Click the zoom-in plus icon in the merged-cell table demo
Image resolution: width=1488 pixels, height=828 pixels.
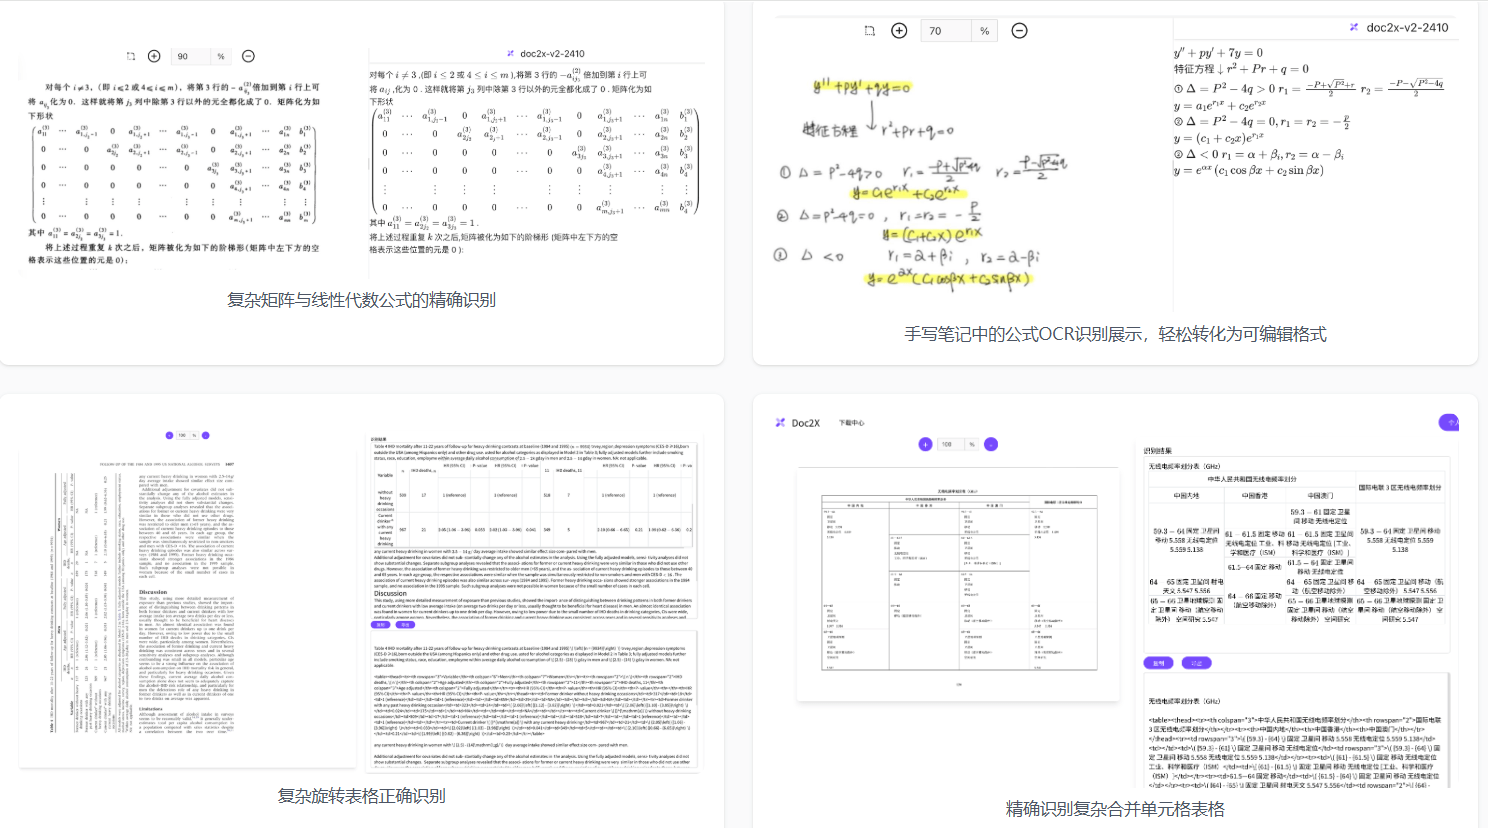coord(924,444)
